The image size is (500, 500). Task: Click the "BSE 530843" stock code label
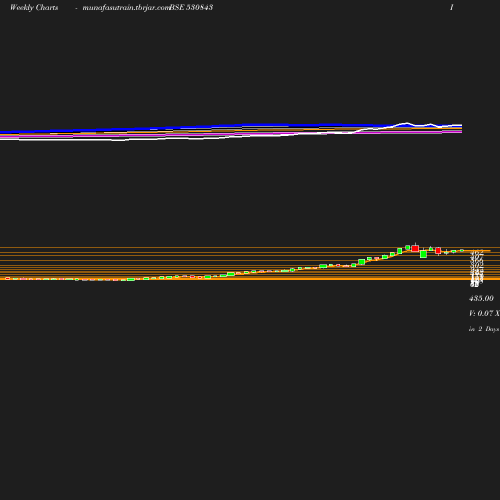click(x=191, y=7)
